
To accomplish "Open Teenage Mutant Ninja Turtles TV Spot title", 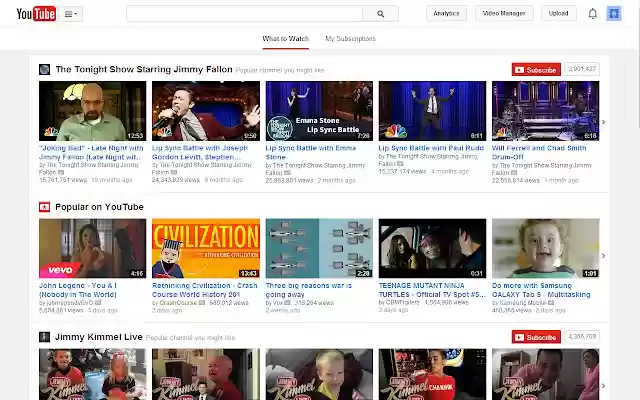I will (432, 290).
